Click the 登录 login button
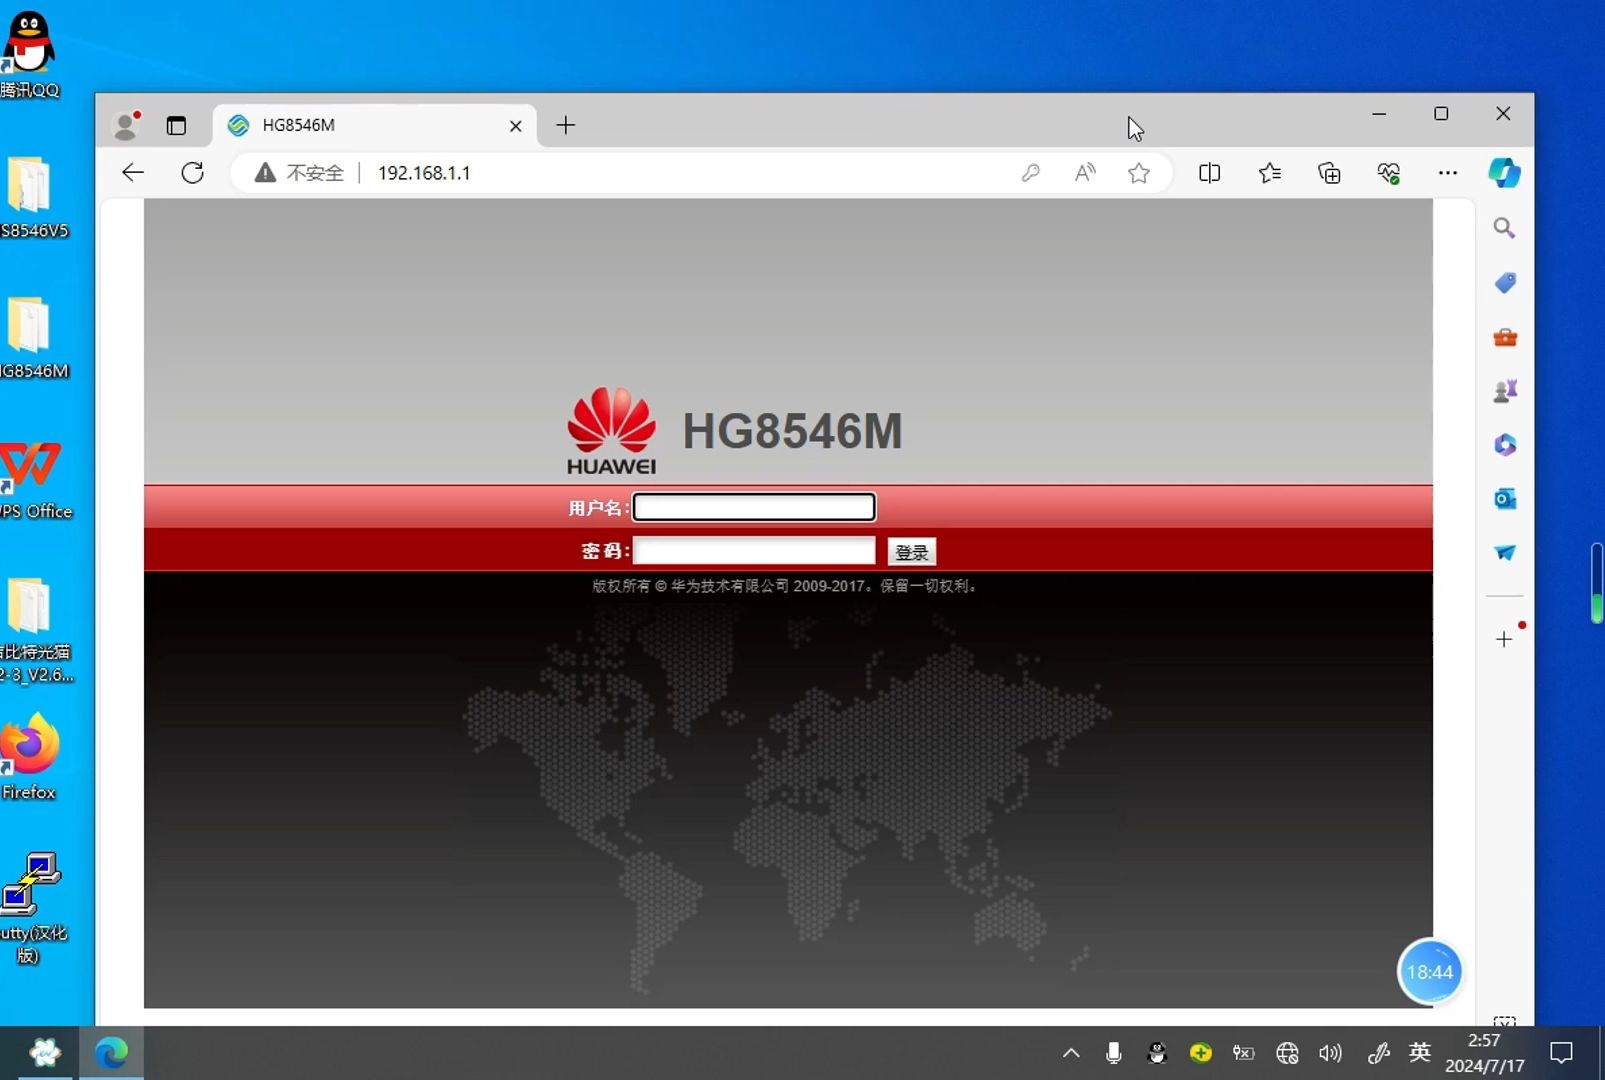The width and height of the screenshot is (1605, 1080). 911,552
